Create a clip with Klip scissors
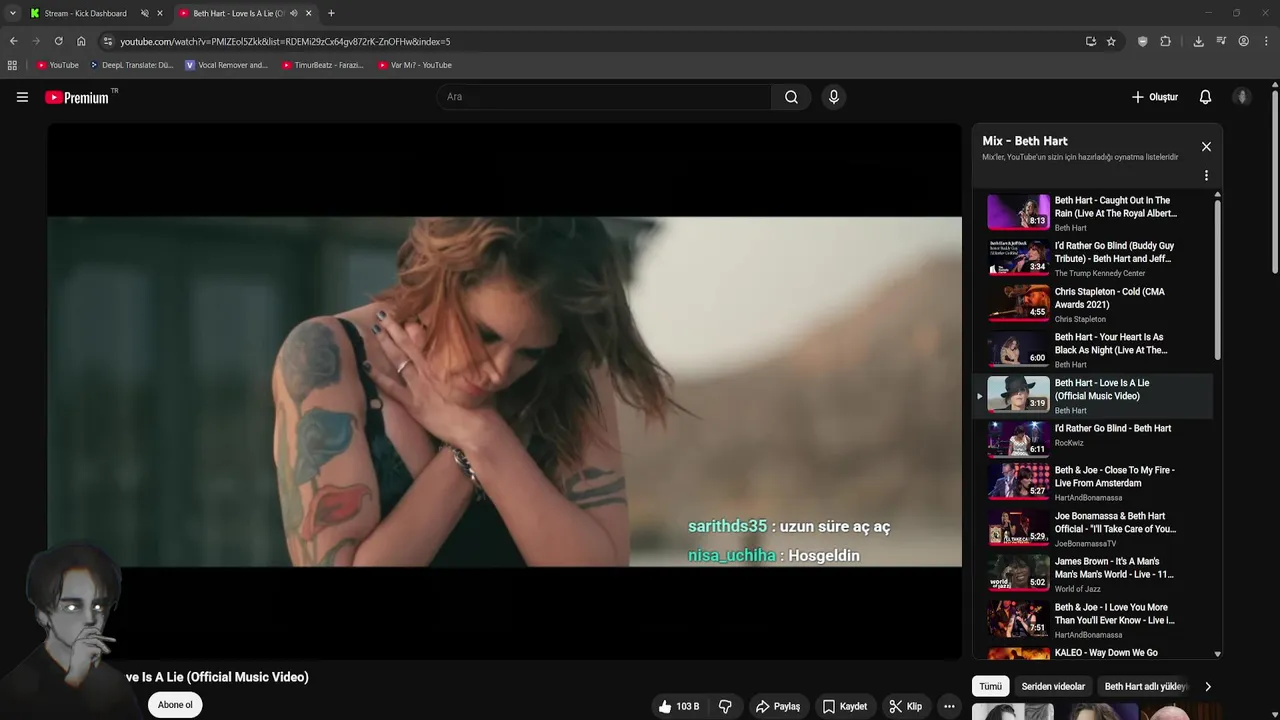This screenshot has width=1280, height=720. (905, 706)
